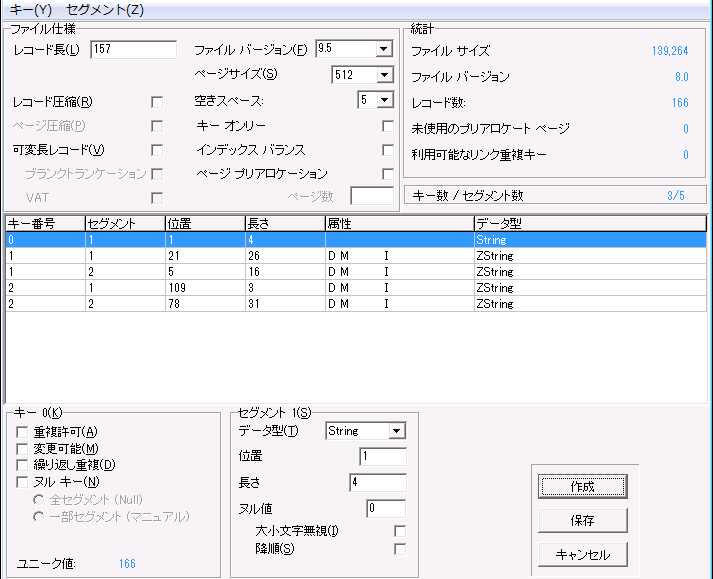Image resolution: width=713 pixels, height=579 pixels.
Task: Open the キー(Y) menu
Action: tap(29, 10)
